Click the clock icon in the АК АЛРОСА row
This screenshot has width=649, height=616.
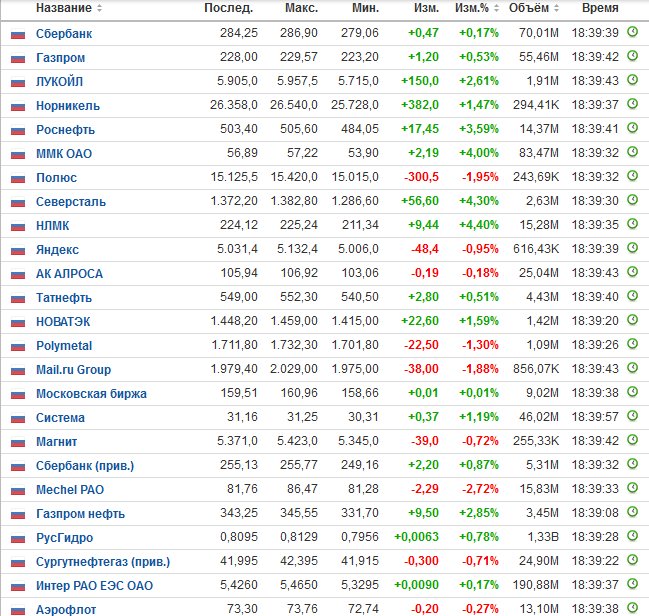point(632,272)
